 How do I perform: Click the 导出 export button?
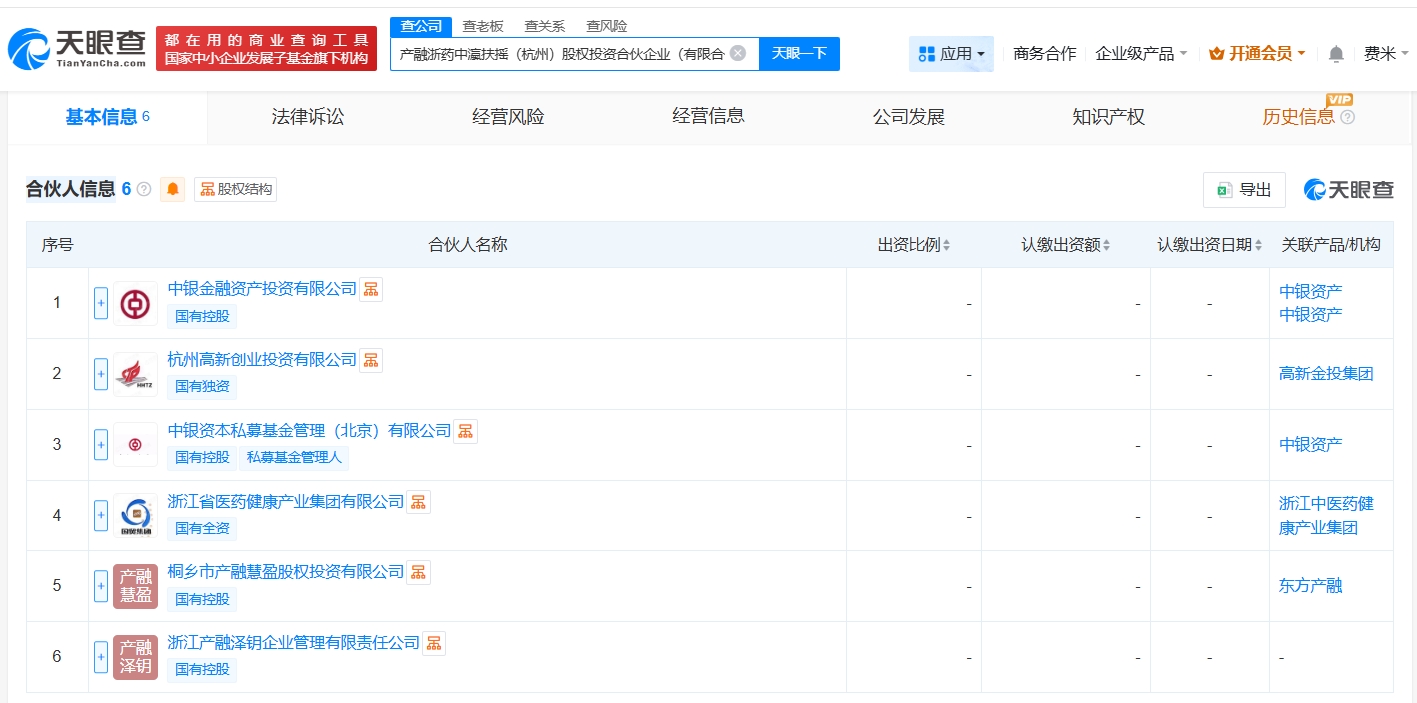1244,190
